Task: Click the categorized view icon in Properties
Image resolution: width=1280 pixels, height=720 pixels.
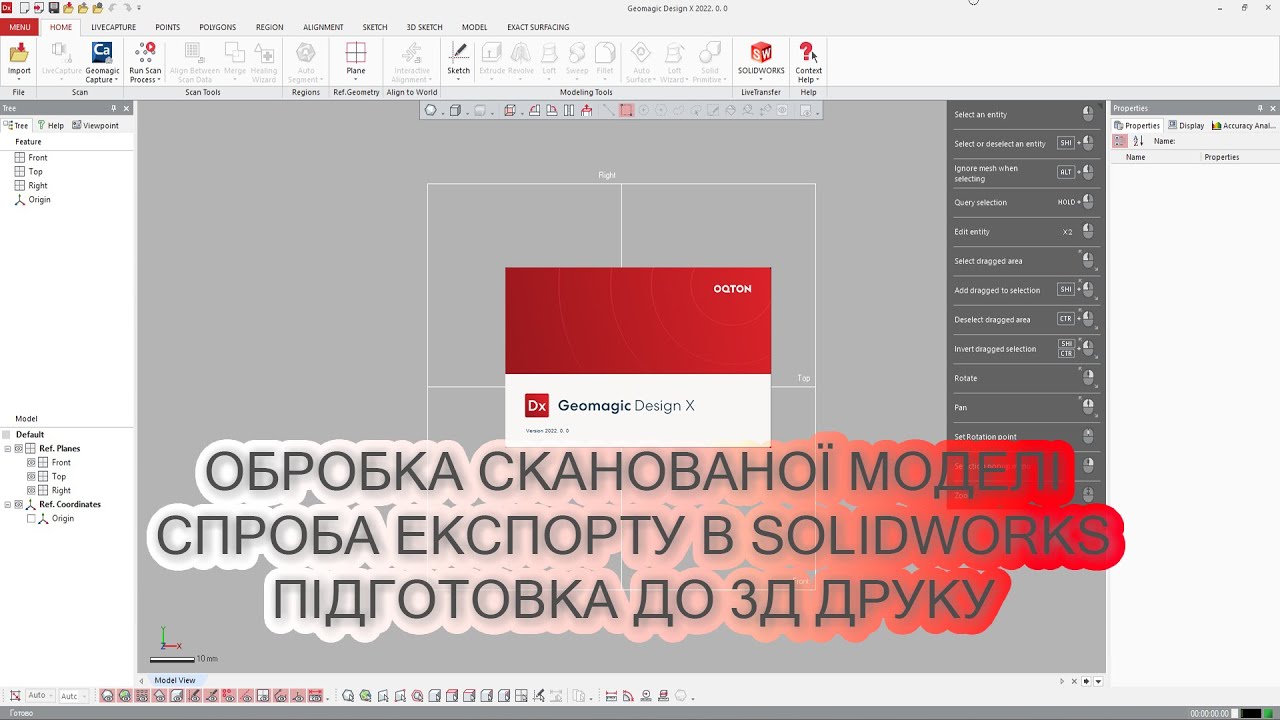Action: (x=1120, y=141)
